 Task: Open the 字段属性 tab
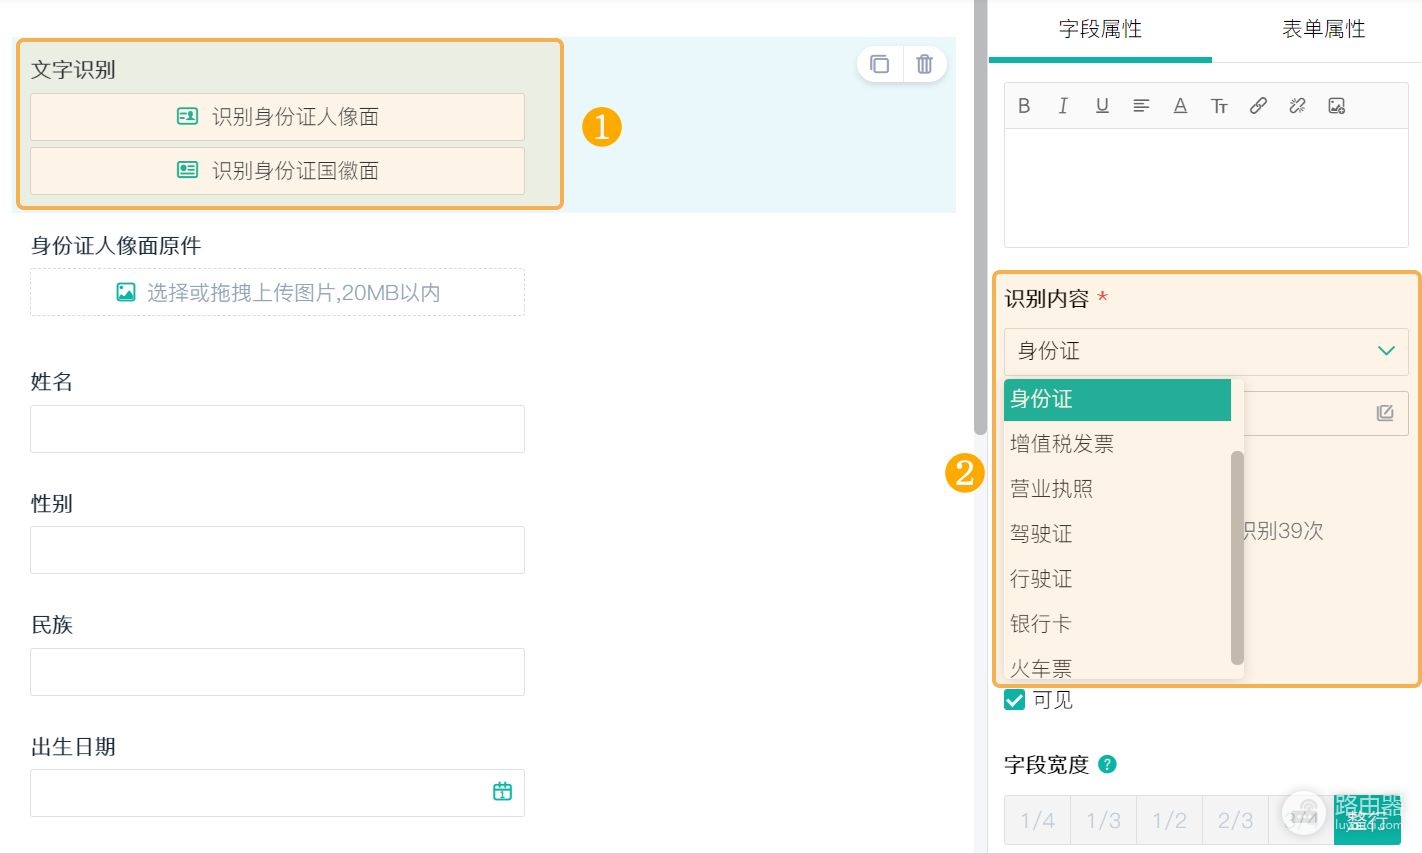(1100, 29)
